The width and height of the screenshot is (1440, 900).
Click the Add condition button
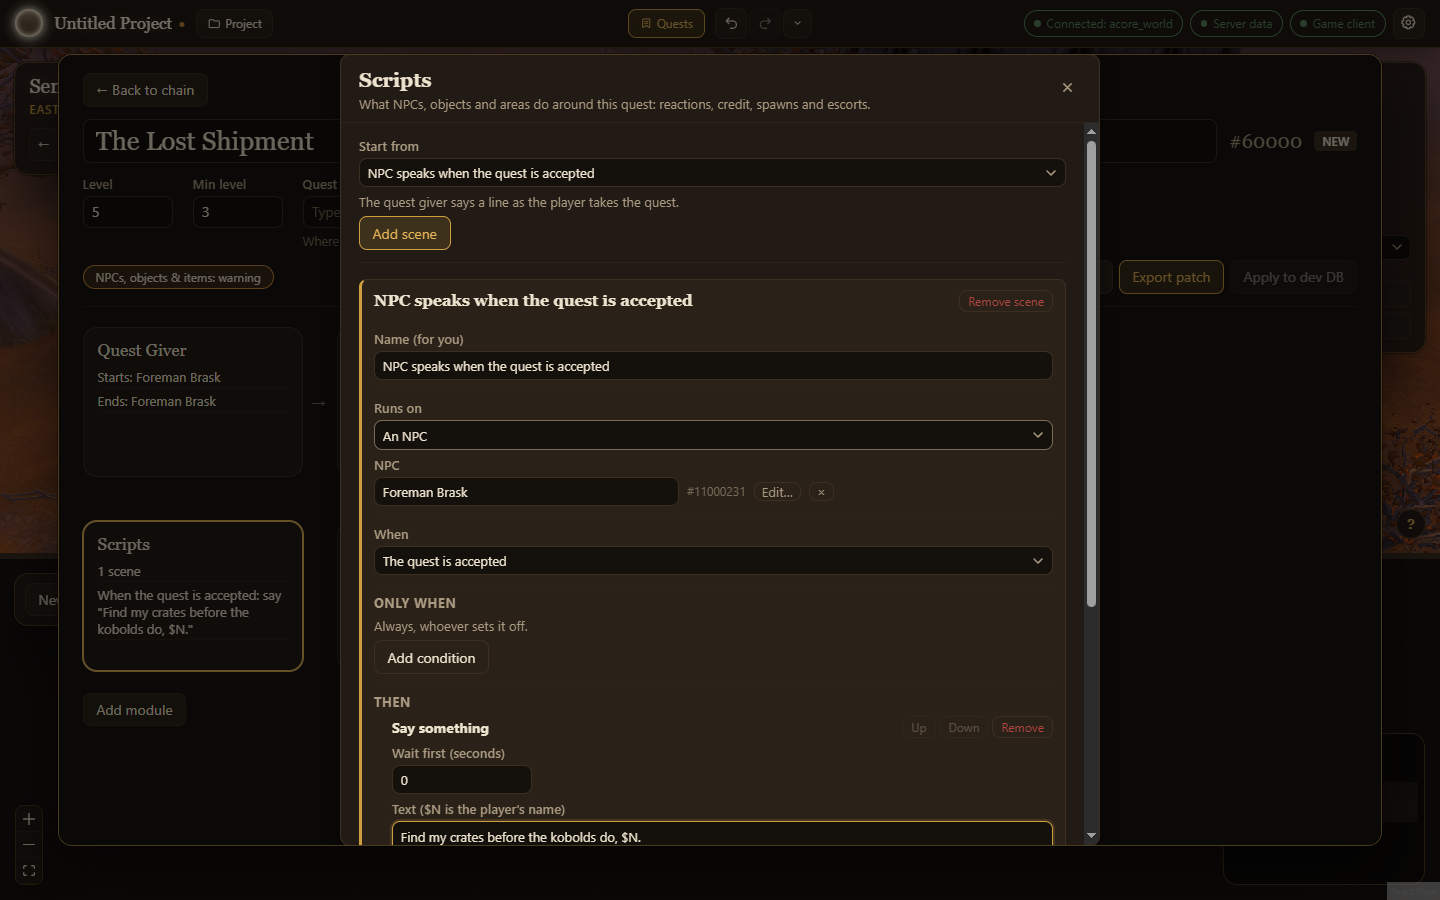[431, 658]
